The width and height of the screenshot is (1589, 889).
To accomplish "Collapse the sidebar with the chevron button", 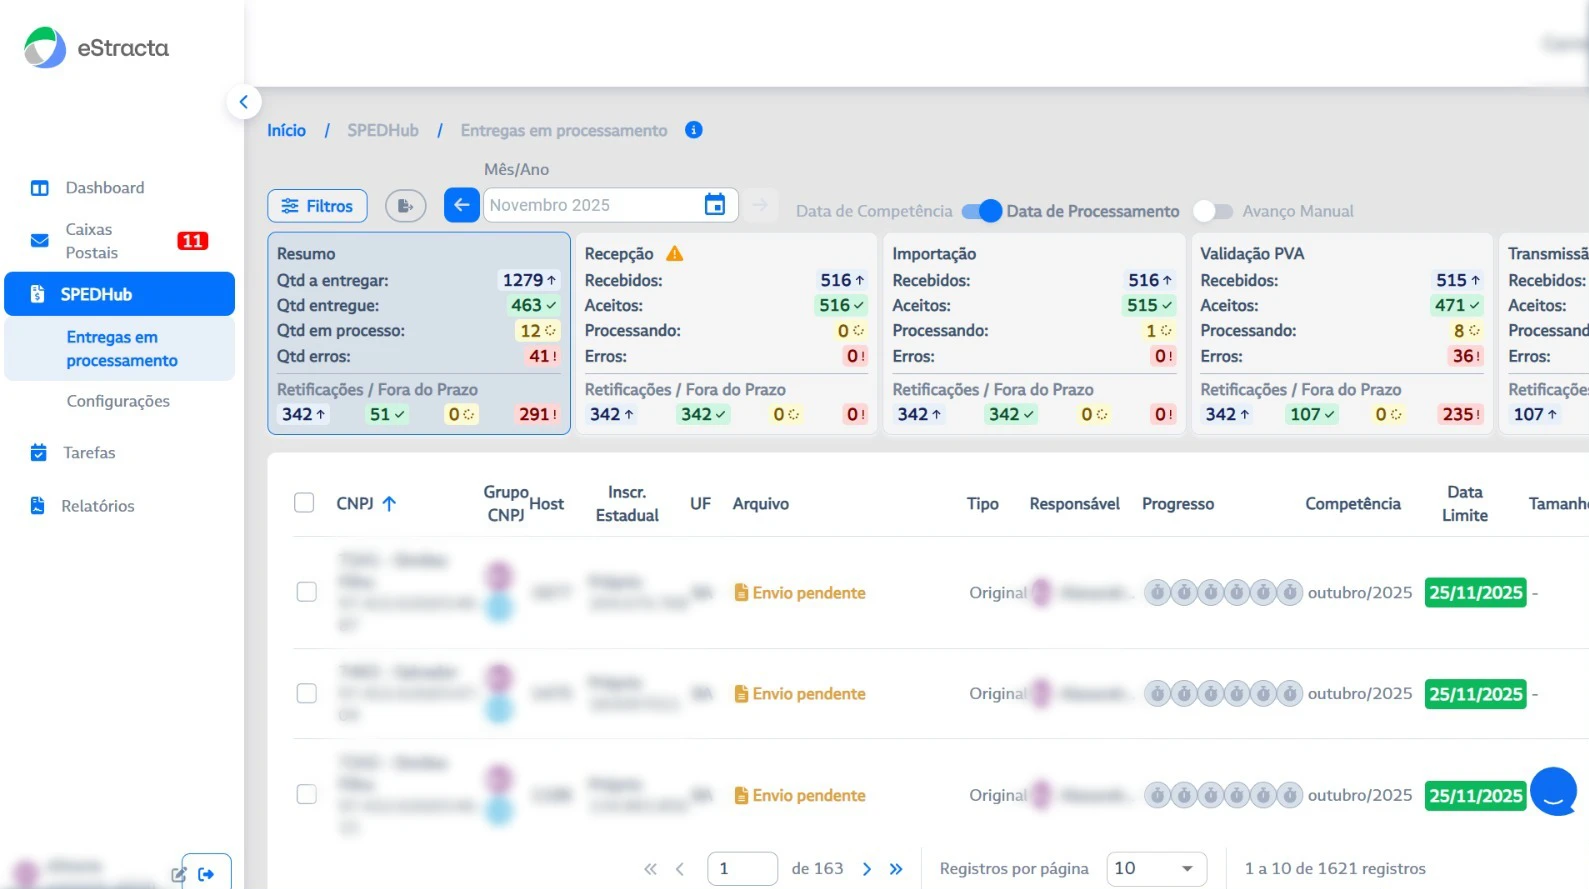I will click(243, 102).
